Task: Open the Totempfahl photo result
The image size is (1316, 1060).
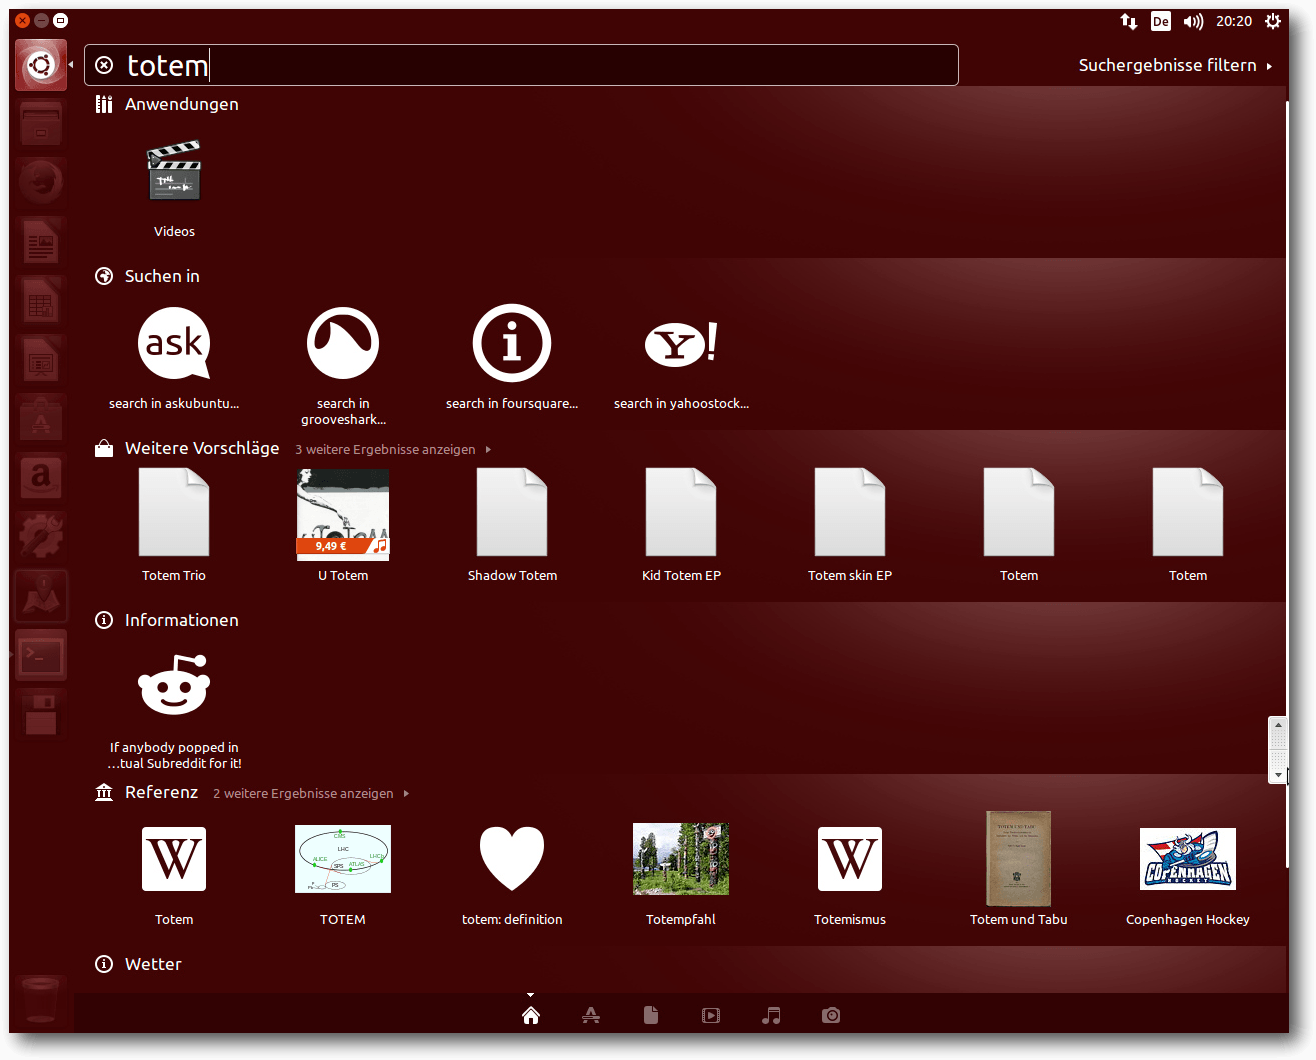Action: [x=681, y=859]
